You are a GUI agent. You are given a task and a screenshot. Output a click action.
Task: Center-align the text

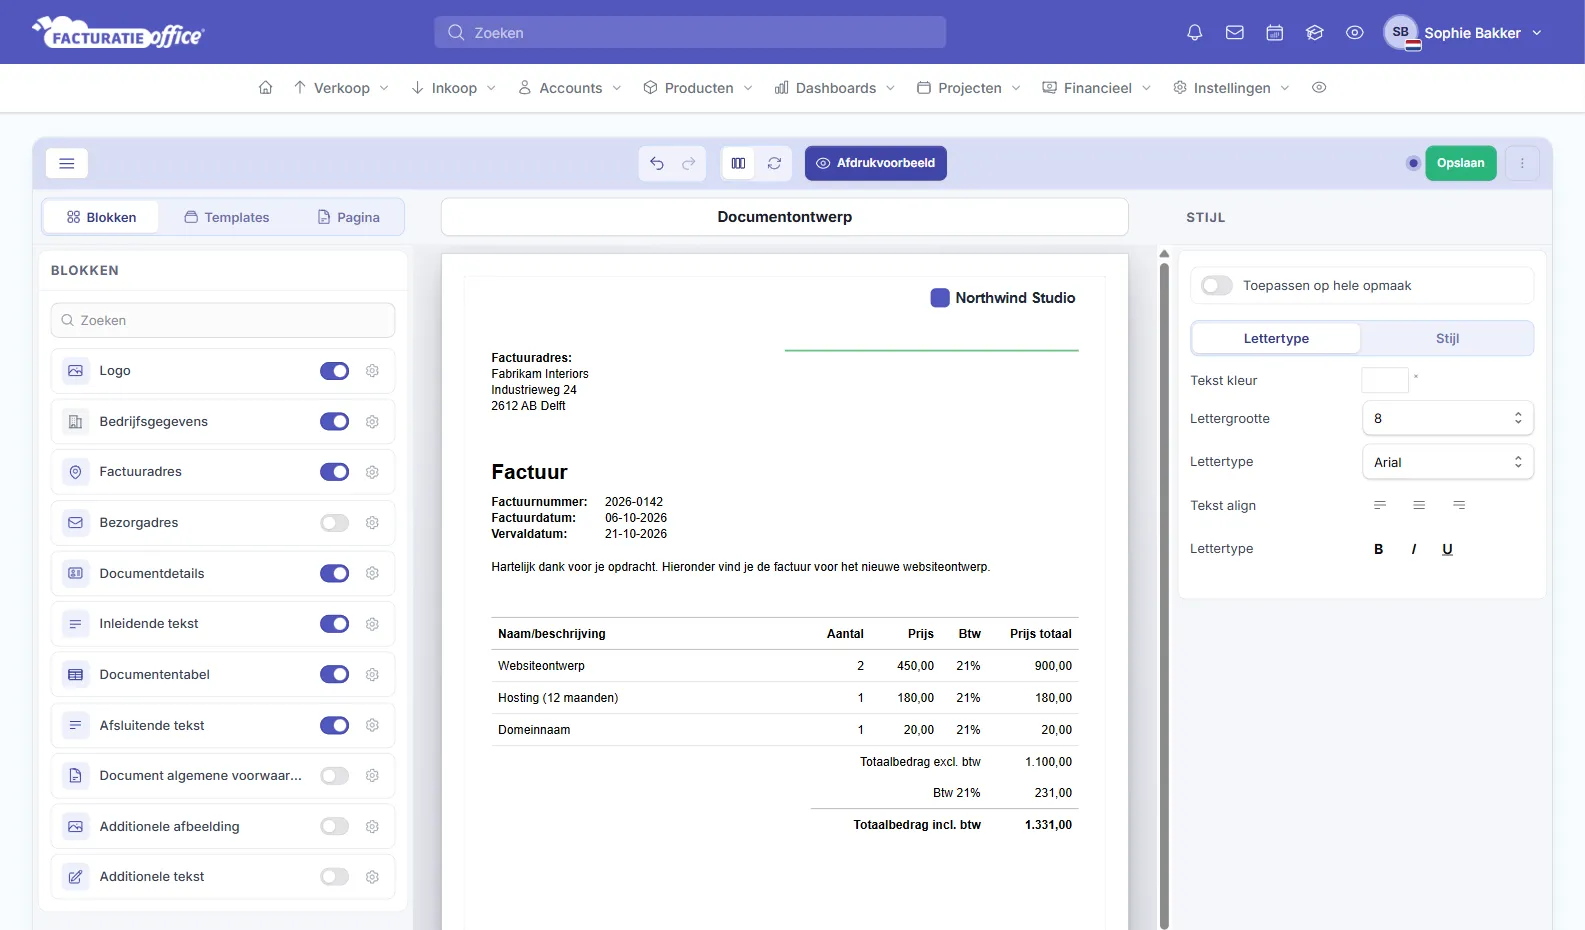pyautogui.click(x=1419, y=506)
